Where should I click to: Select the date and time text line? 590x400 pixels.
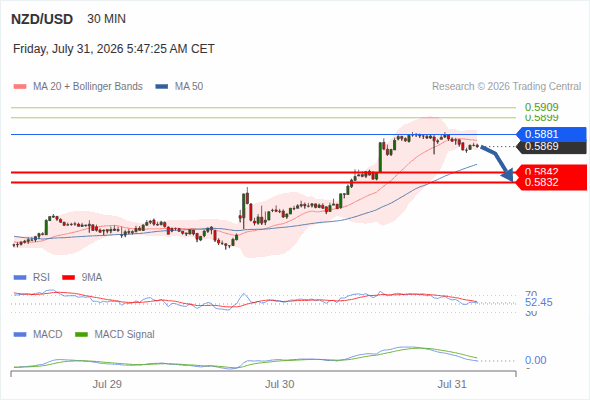click(x=114, y=49)
